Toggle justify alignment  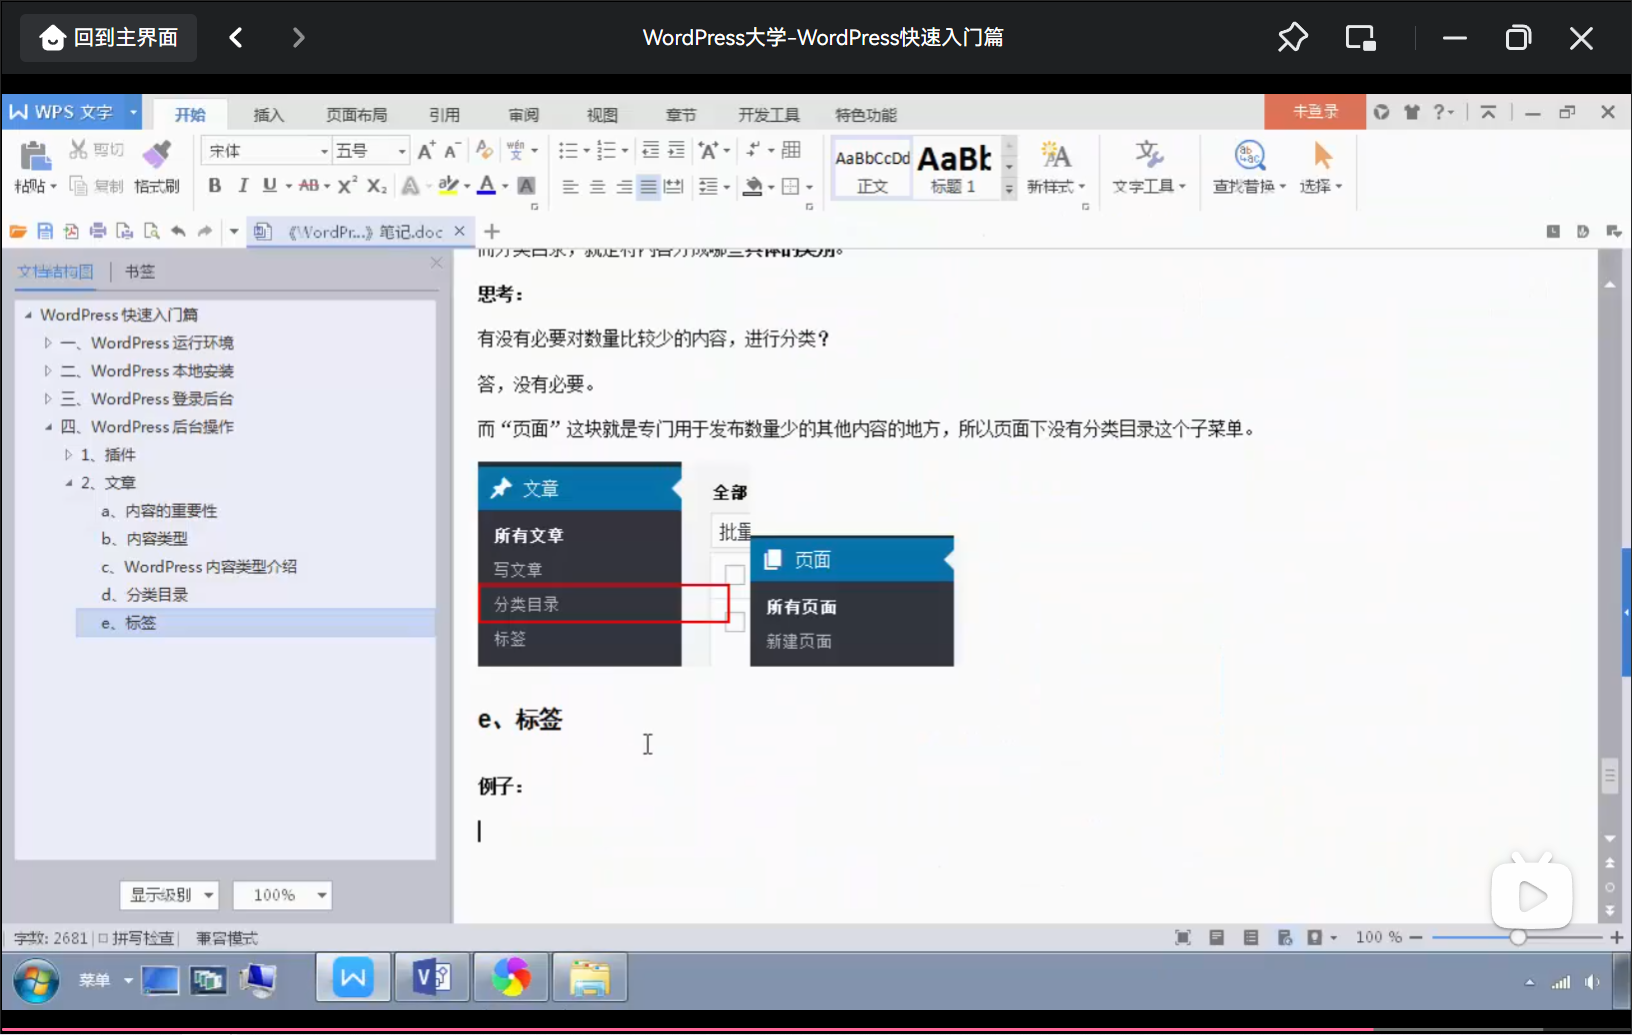[x=648, y=186]
